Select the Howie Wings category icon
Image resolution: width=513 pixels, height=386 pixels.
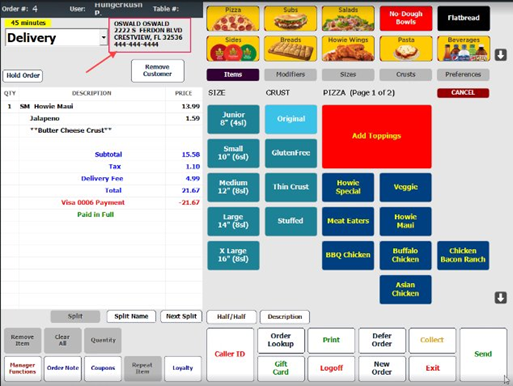tap(348, 49)
